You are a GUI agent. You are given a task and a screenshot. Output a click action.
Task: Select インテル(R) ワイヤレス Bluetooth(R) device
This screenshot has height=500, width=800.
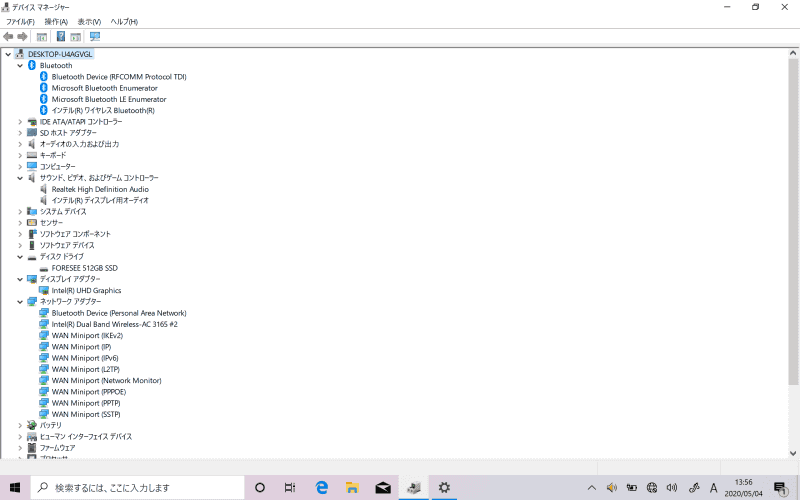pyautogui.click(x=103, y=110)
